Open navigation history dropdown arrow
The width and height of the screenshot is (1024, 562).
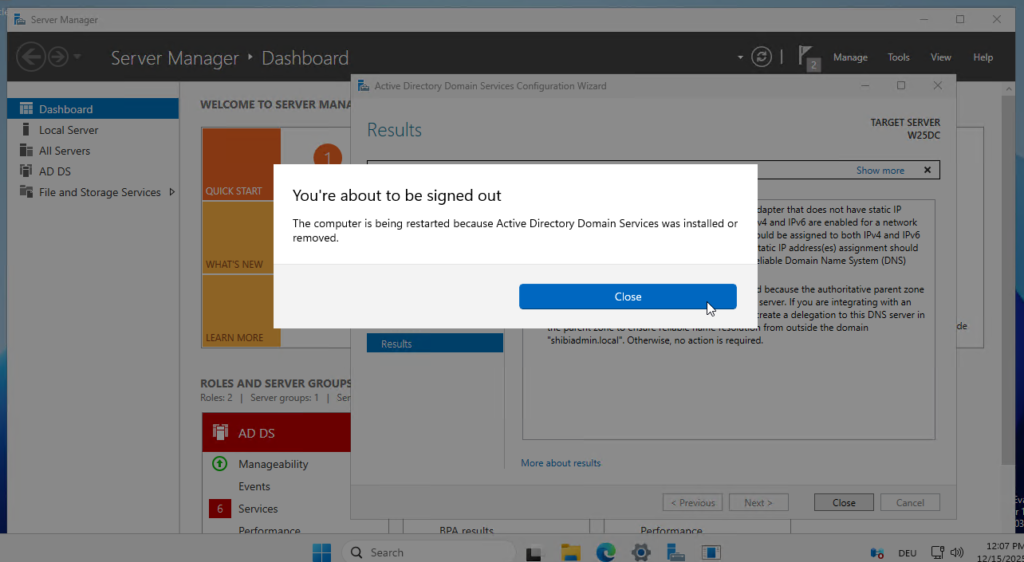coord(77,57)
